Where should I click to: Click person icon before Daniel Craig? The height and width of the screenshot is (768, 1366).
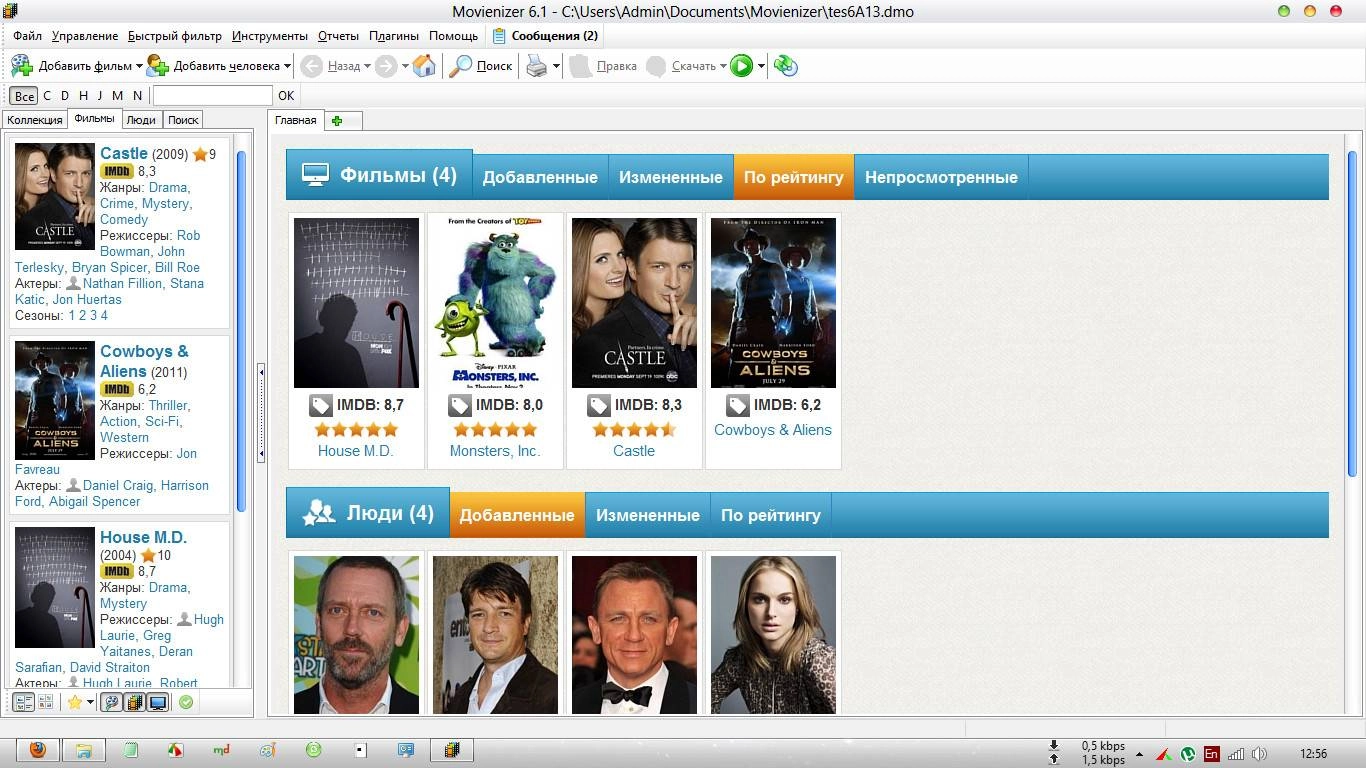(x=73, y=486)
